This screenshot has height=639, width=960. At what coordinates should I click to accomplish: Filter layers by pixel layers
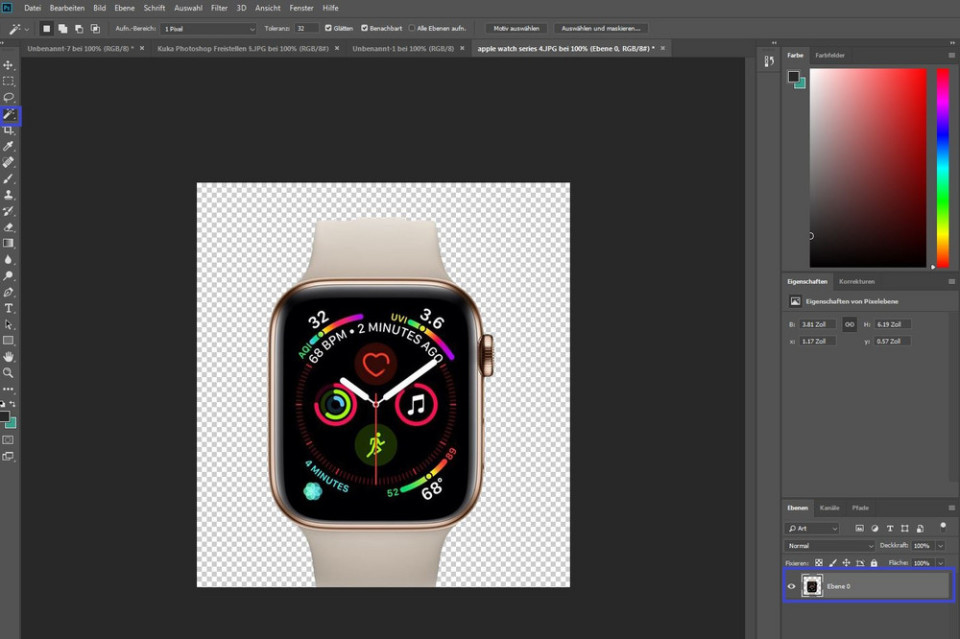click(860, 528)
